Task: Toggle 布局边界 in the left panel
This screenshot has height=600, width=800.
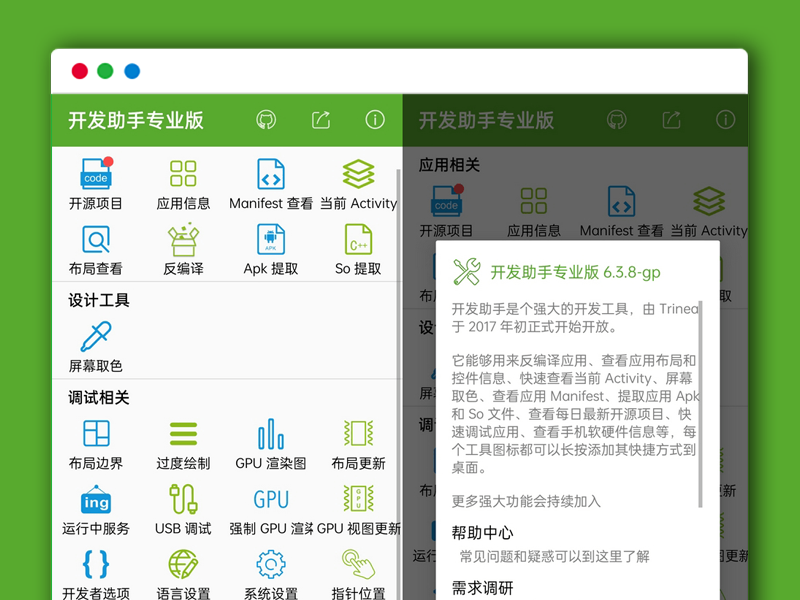Action: pos(96,444)
